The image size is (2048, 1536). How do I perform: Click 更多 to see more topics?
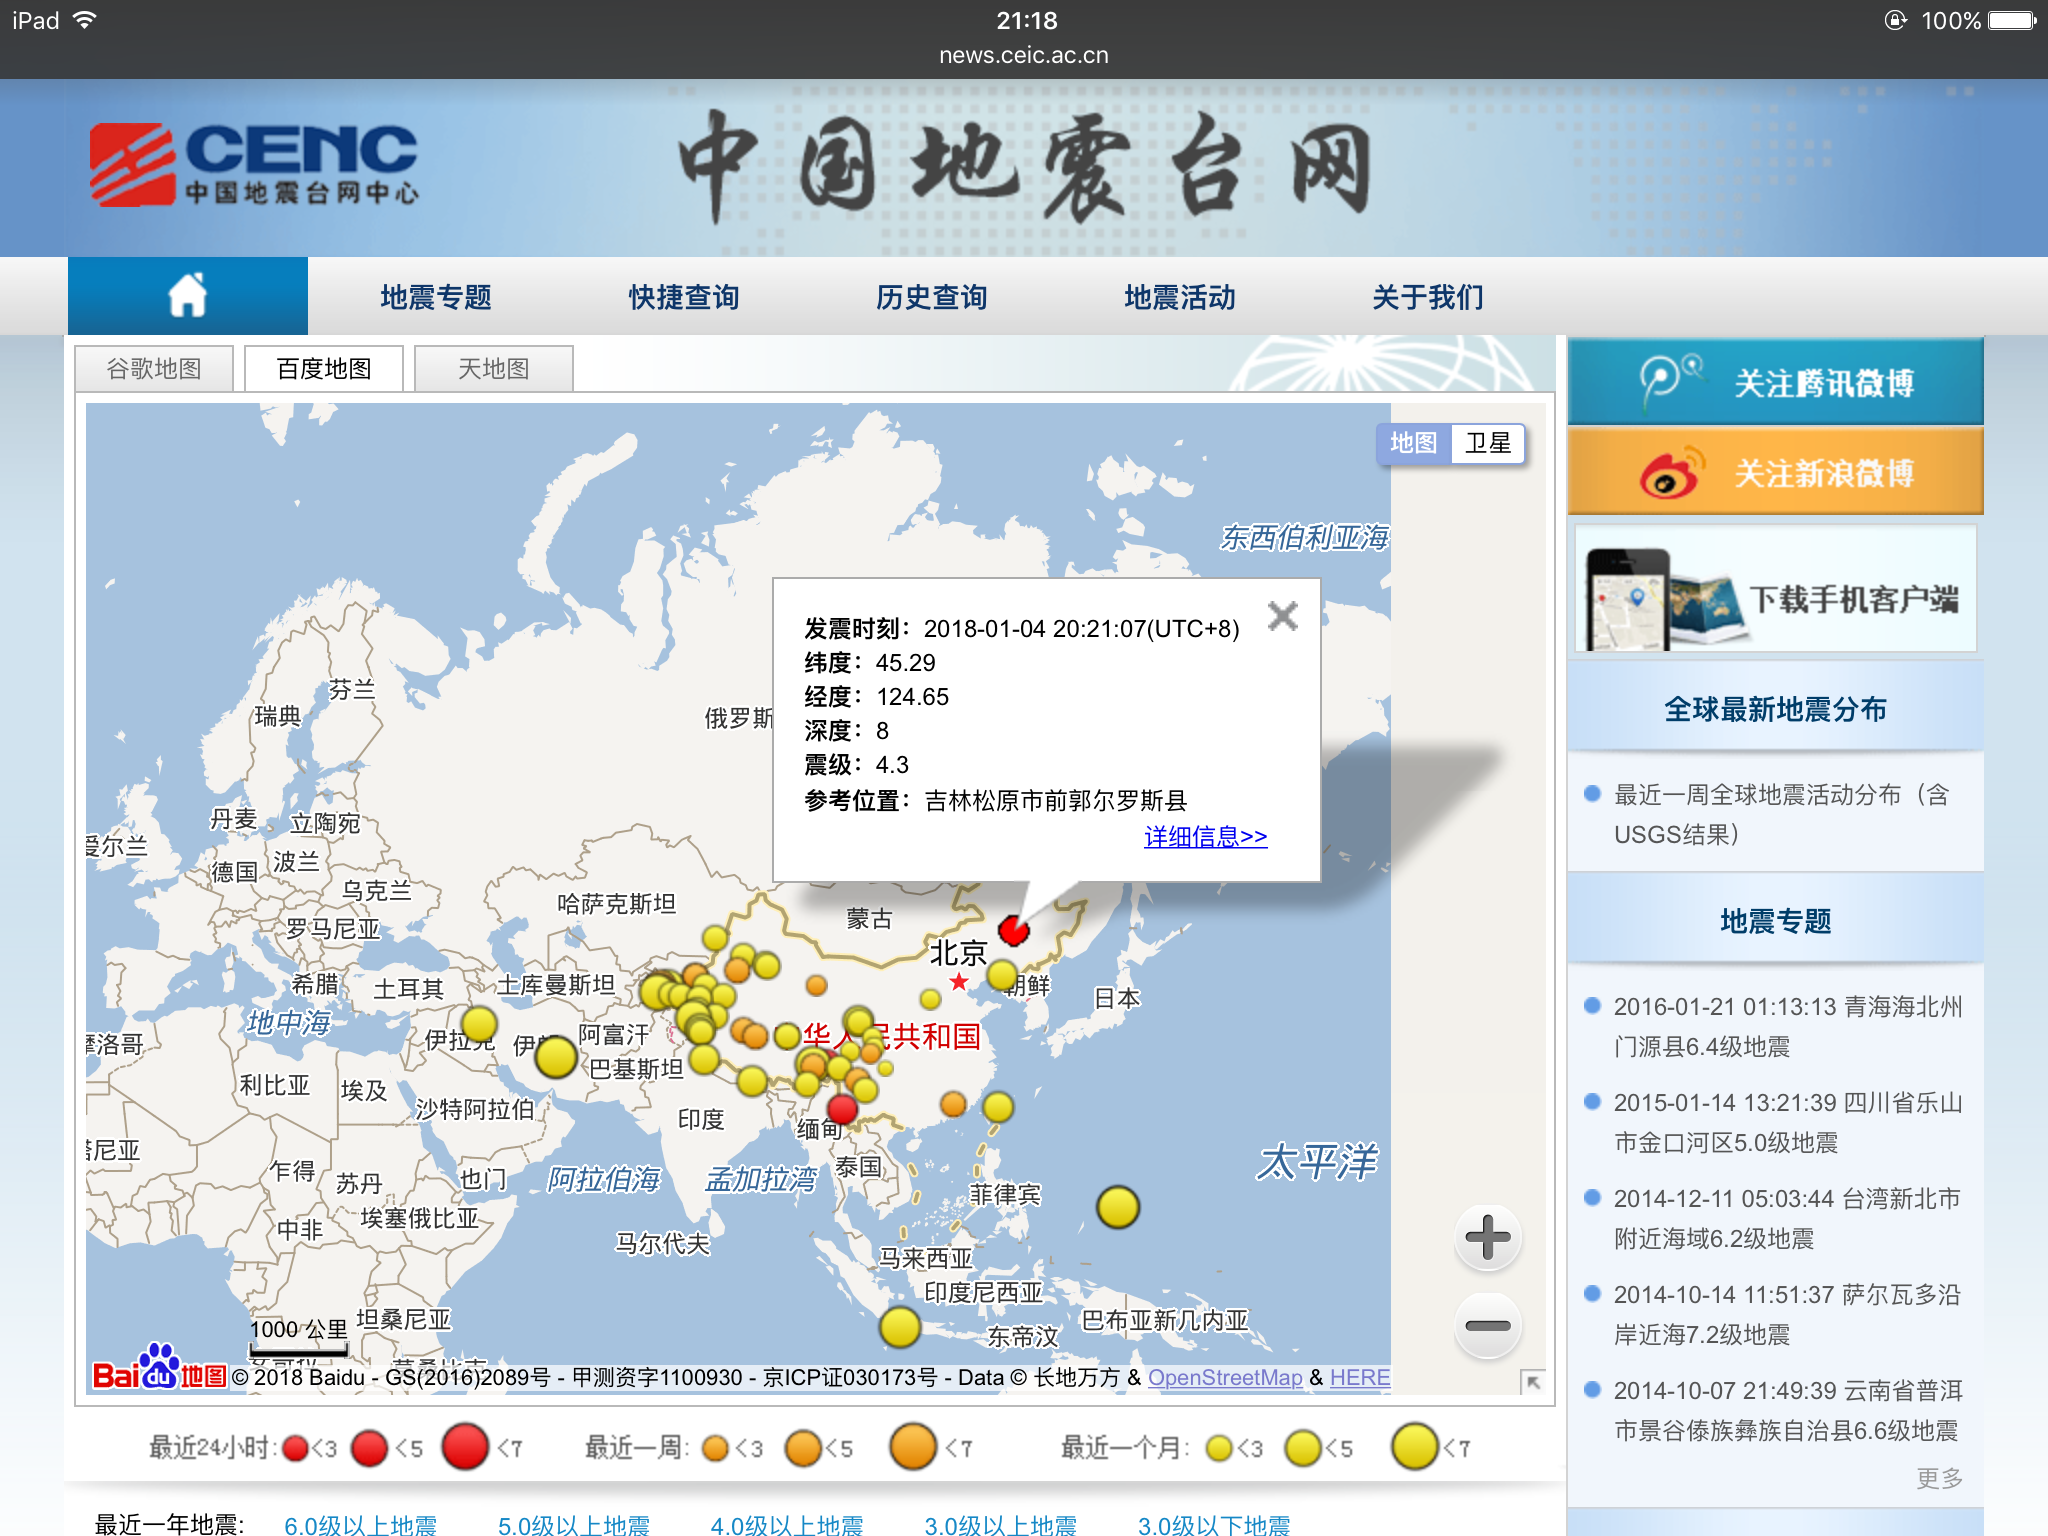(1938, 1477)
